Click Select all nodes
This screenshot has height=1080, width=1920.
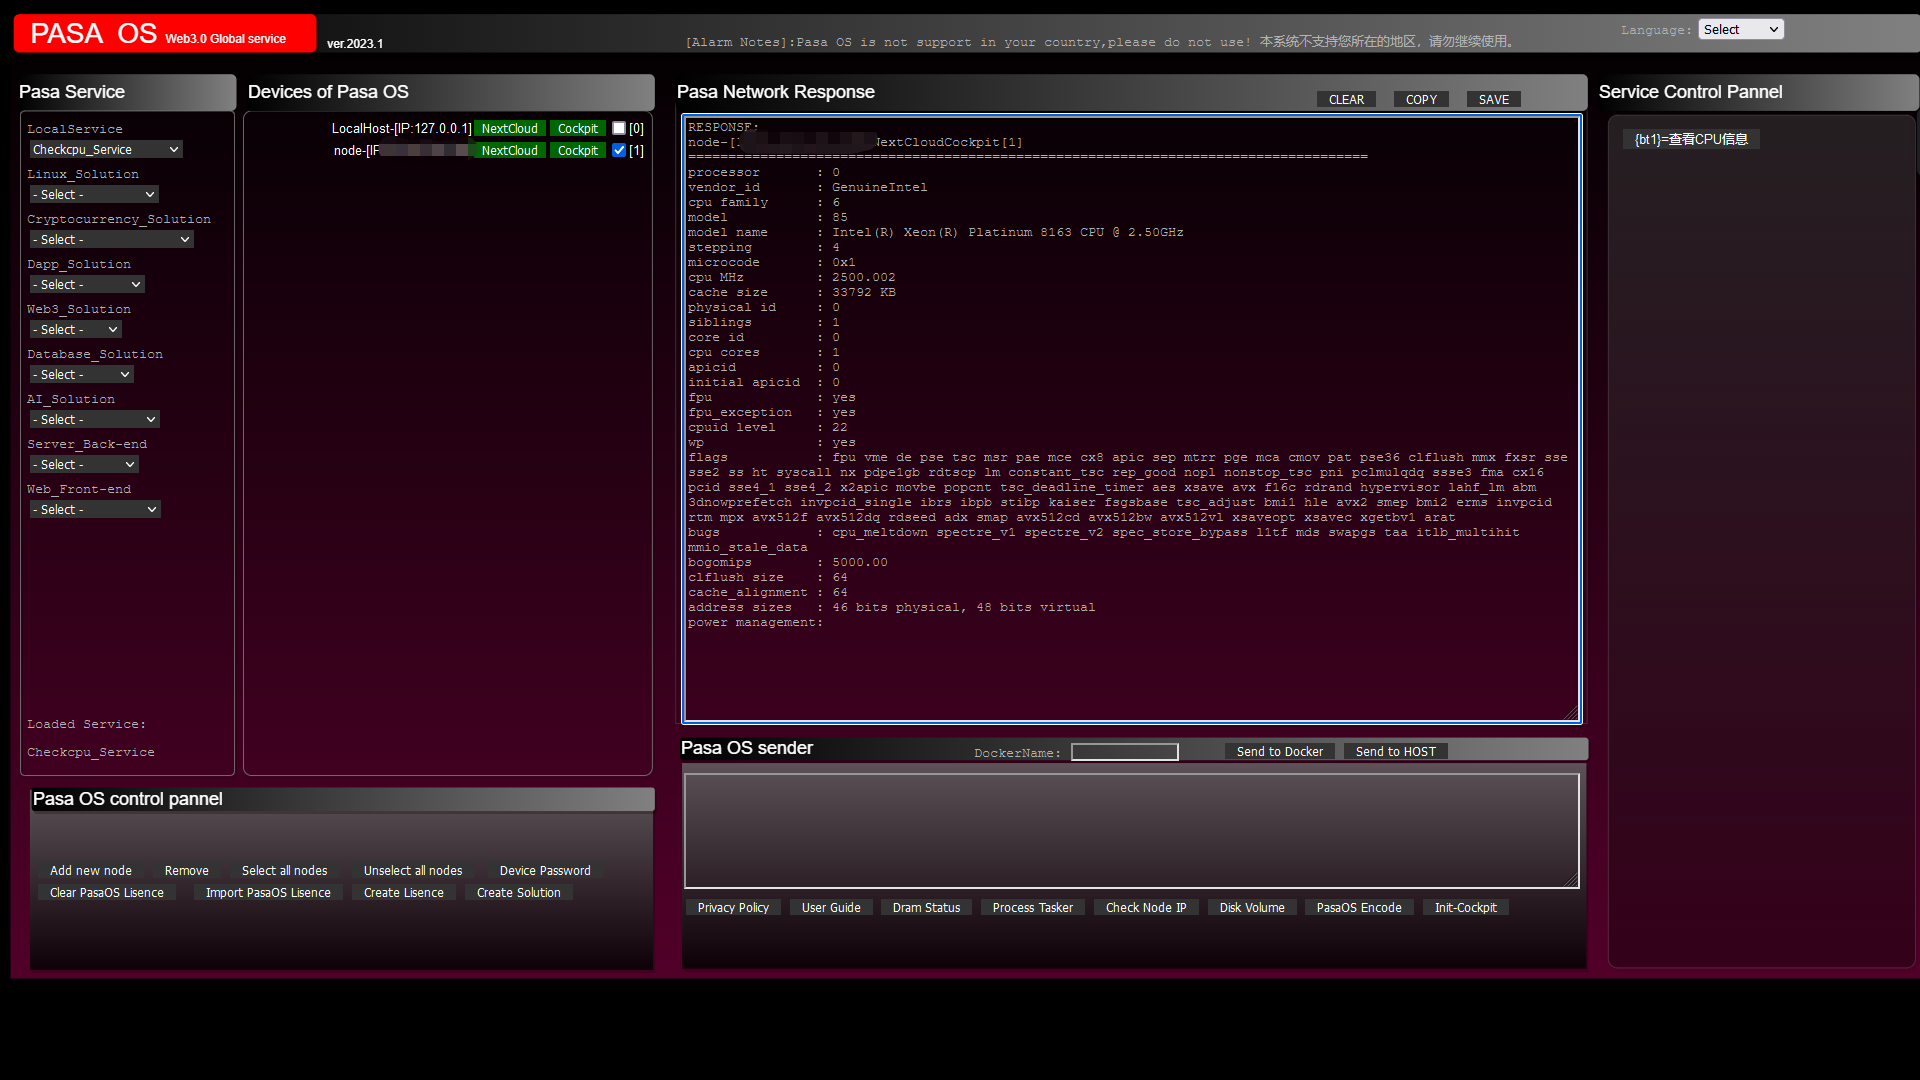[284, 870]
